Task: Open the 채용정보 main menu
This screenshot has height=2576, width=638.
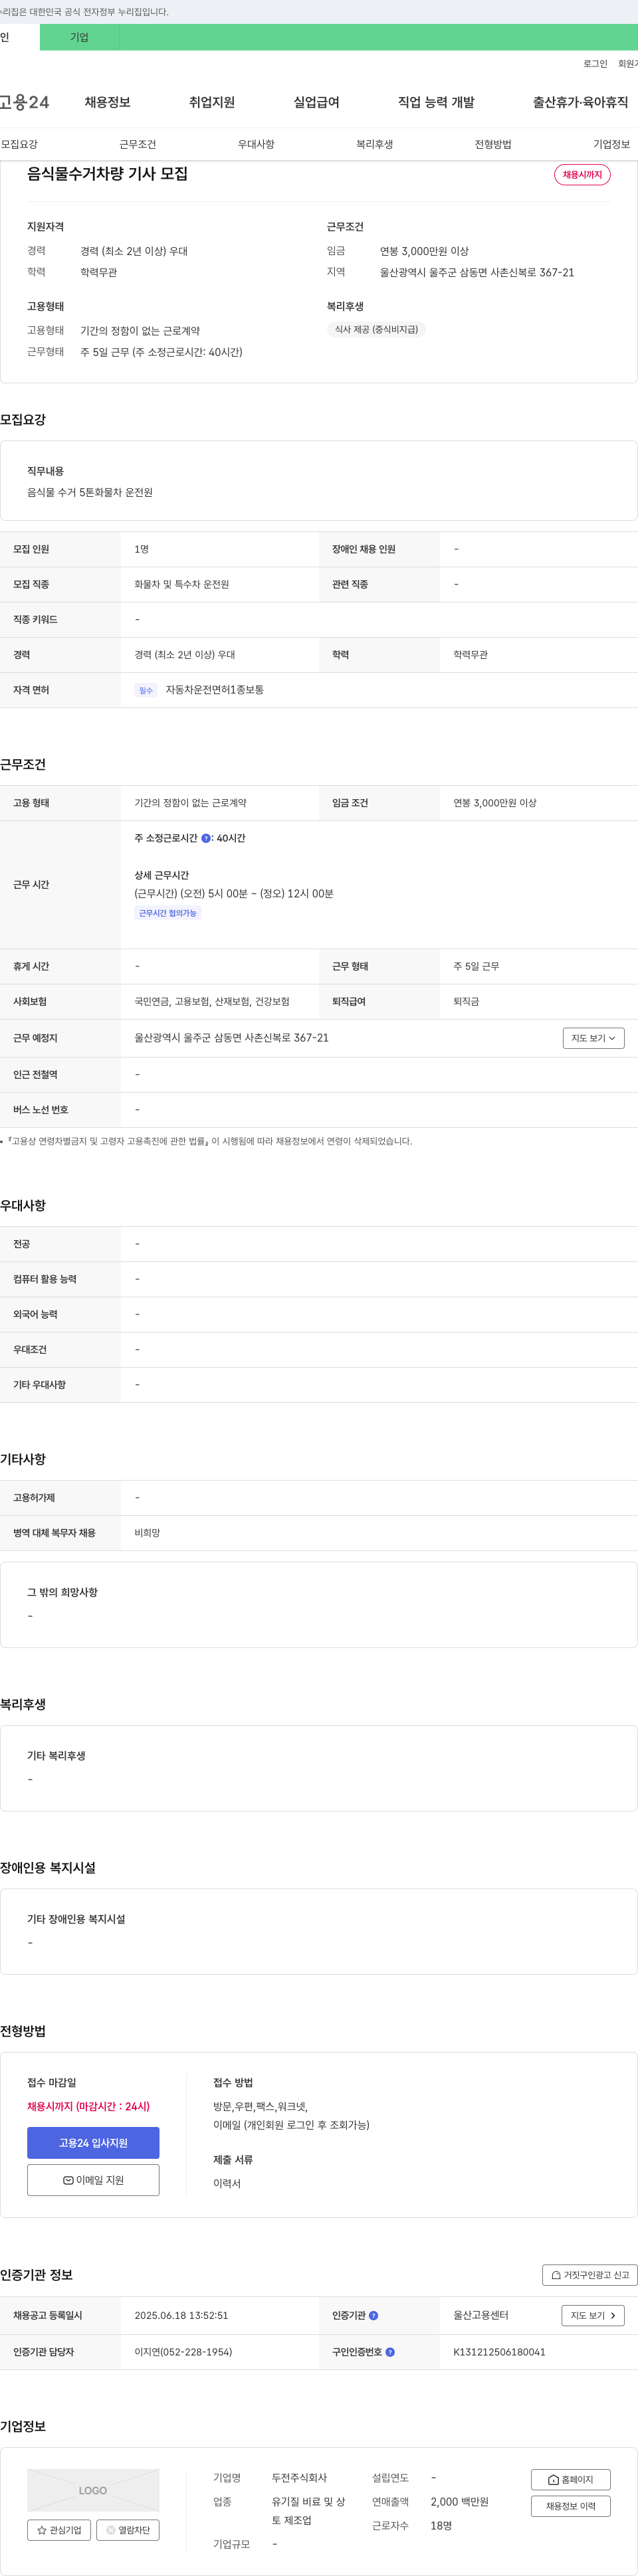Action: pyautogui.click(x=107, y=102)
